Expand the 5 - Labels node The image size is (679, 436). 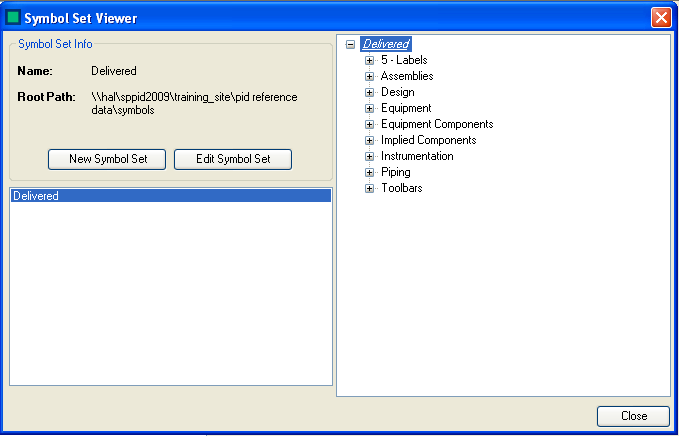(x=369, y=60)
